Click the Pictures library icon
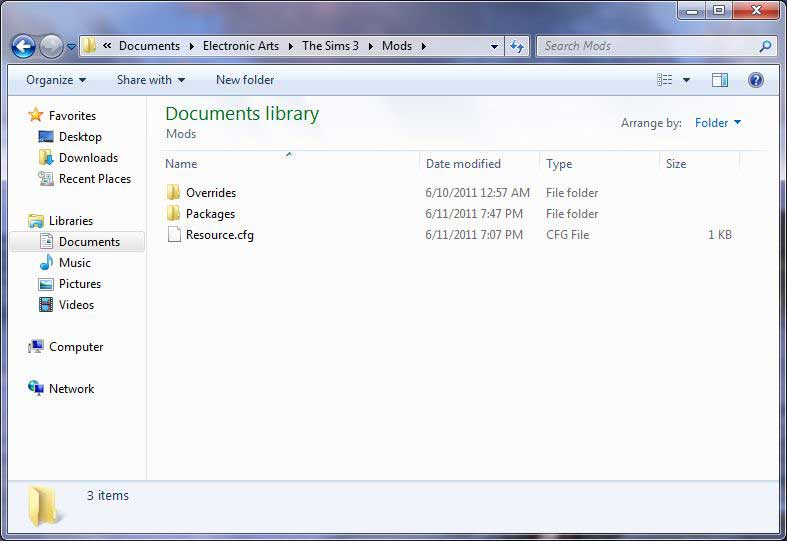 tap(46, 284)
